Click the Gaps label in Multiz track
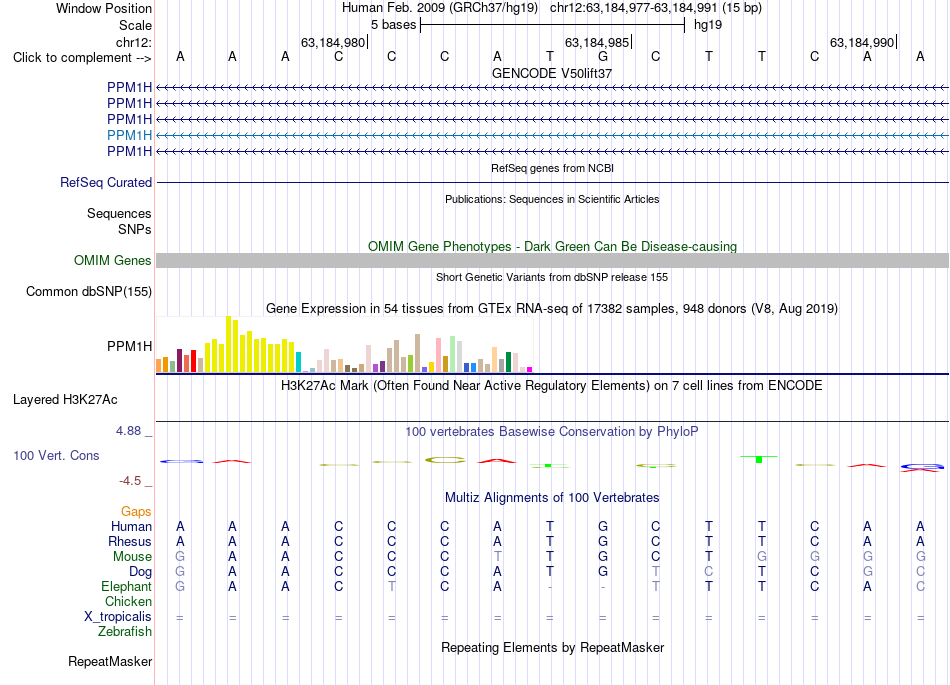The height and width of the screenshot is (685, 950). (x=136, y=512)
